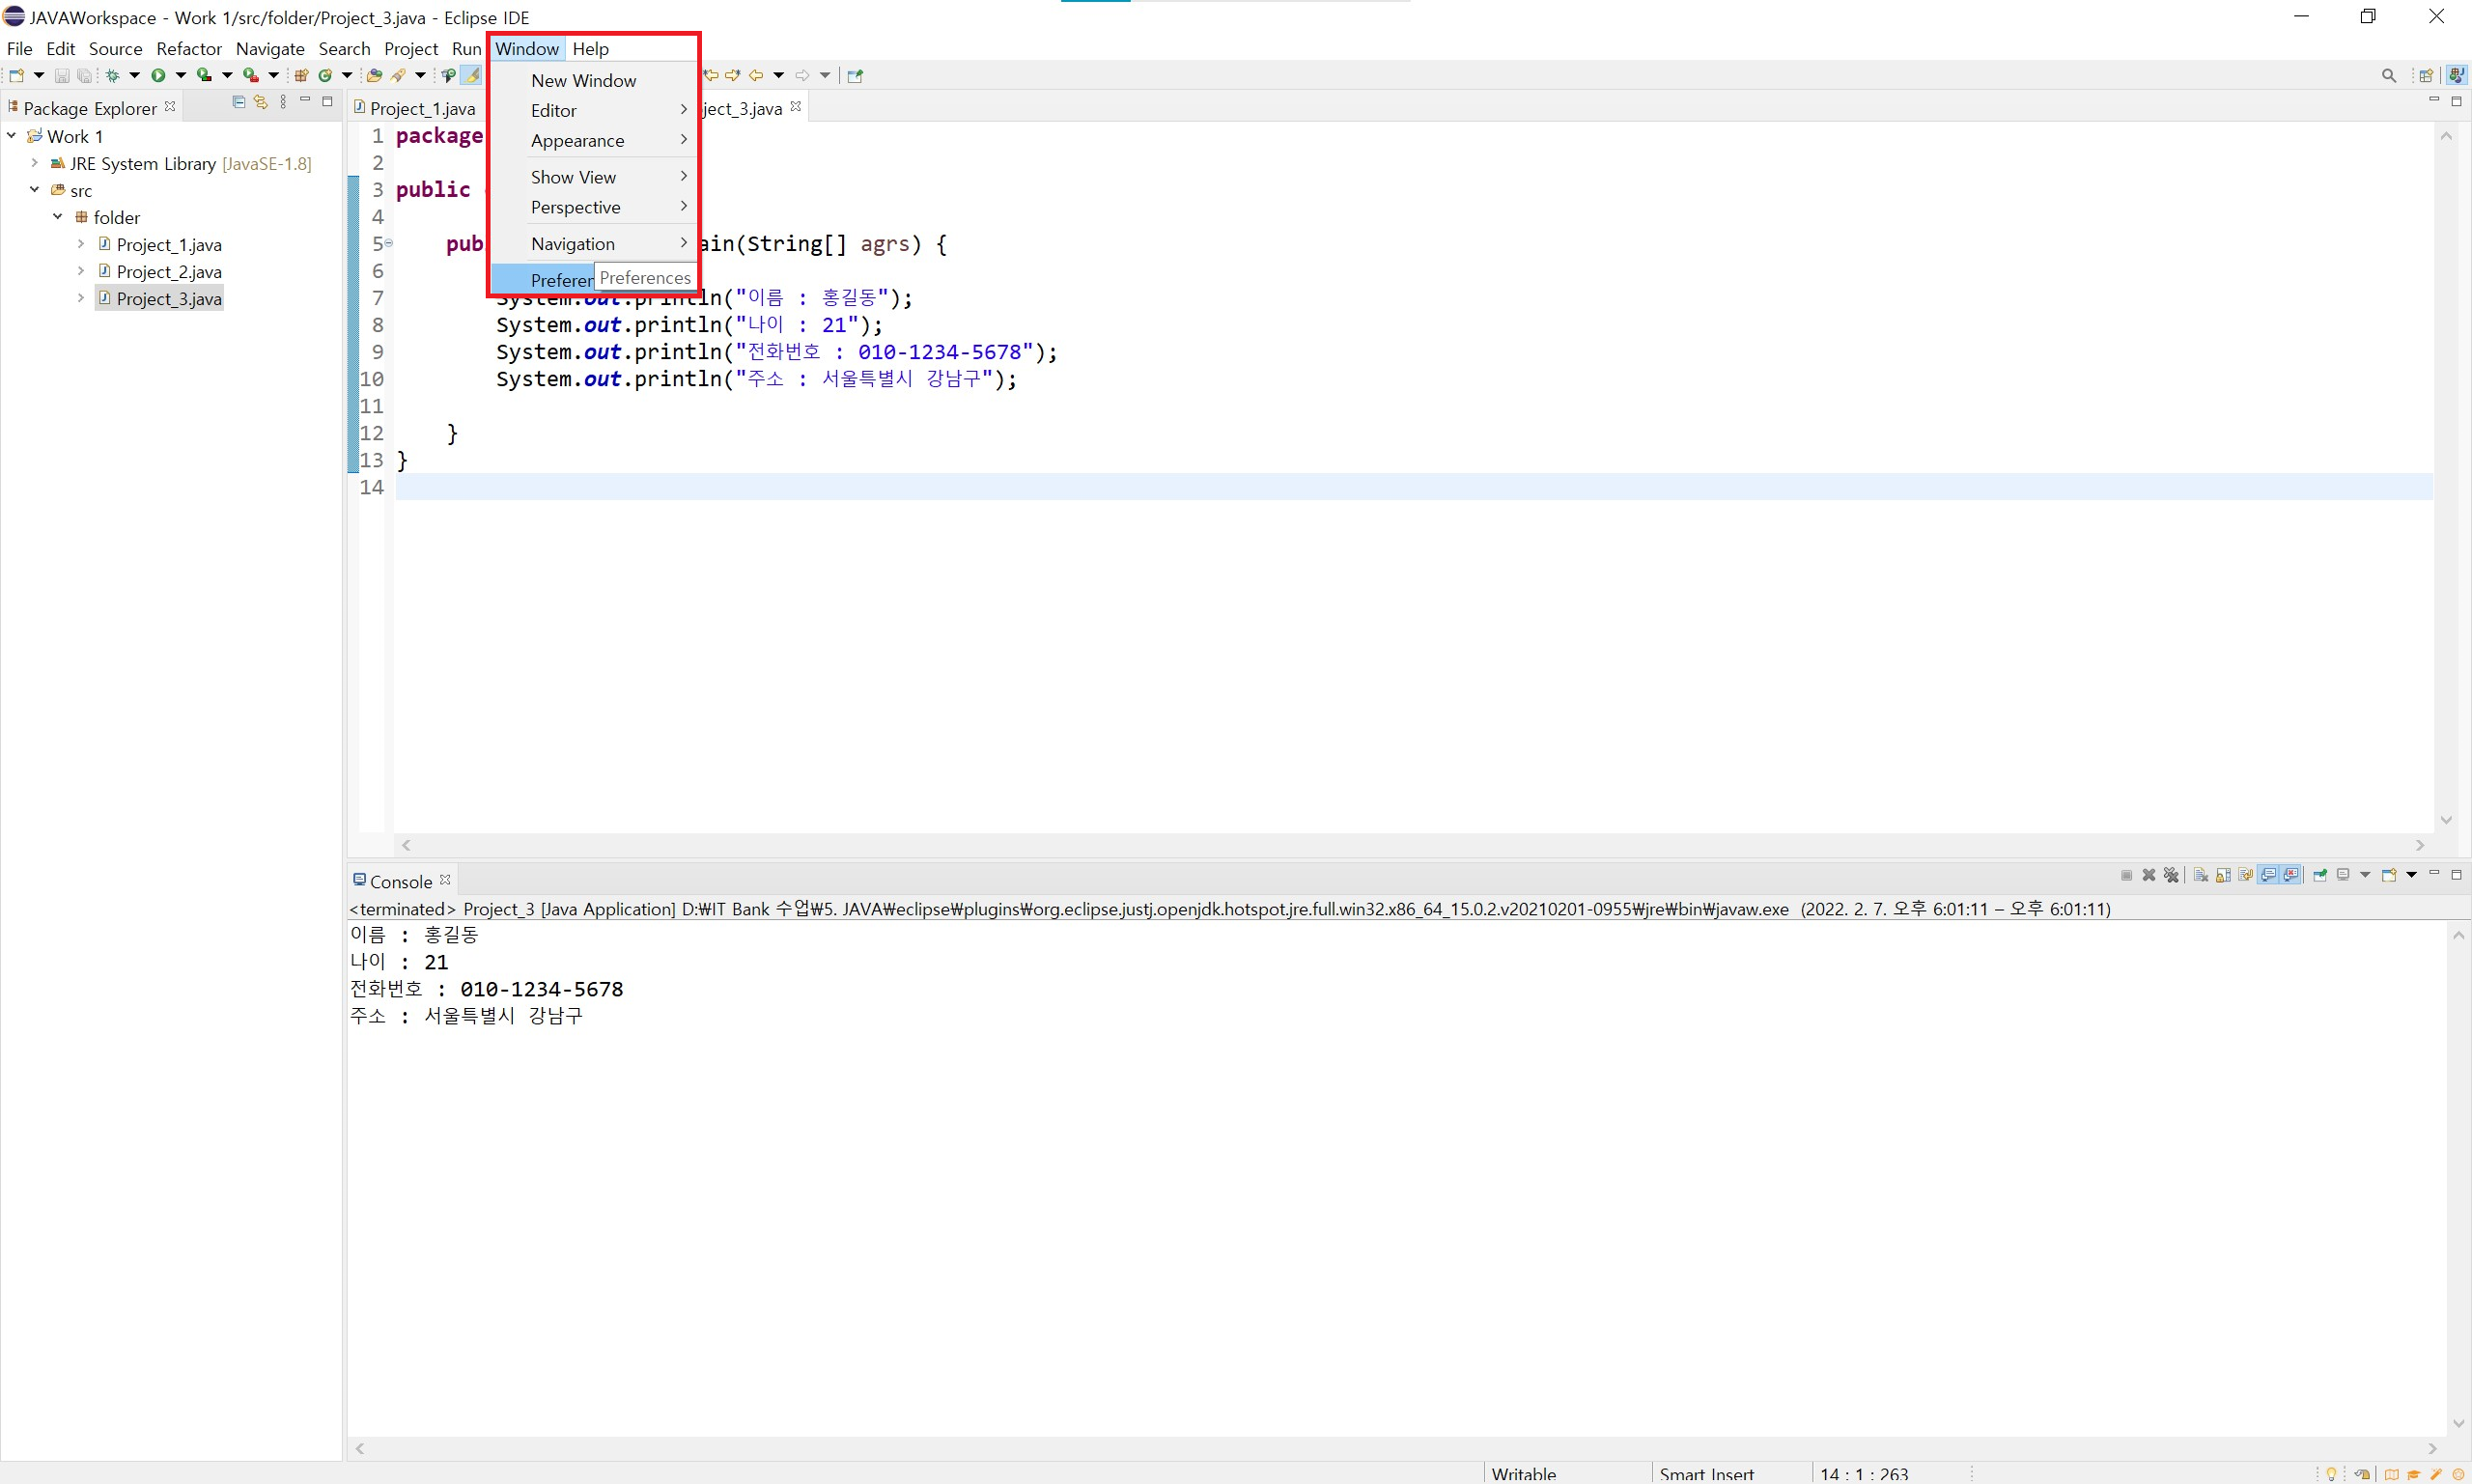Toggle Show Console on standard output change

[2268, 875]
